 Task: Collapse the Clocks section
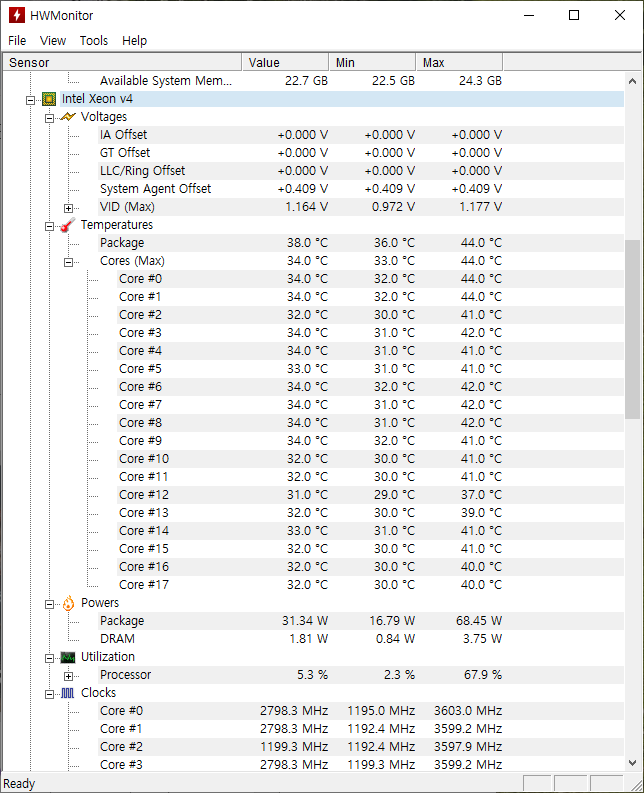click(49, 694)
